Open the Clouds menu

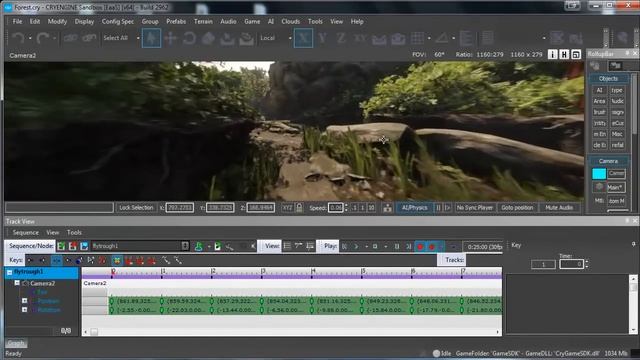291,21
